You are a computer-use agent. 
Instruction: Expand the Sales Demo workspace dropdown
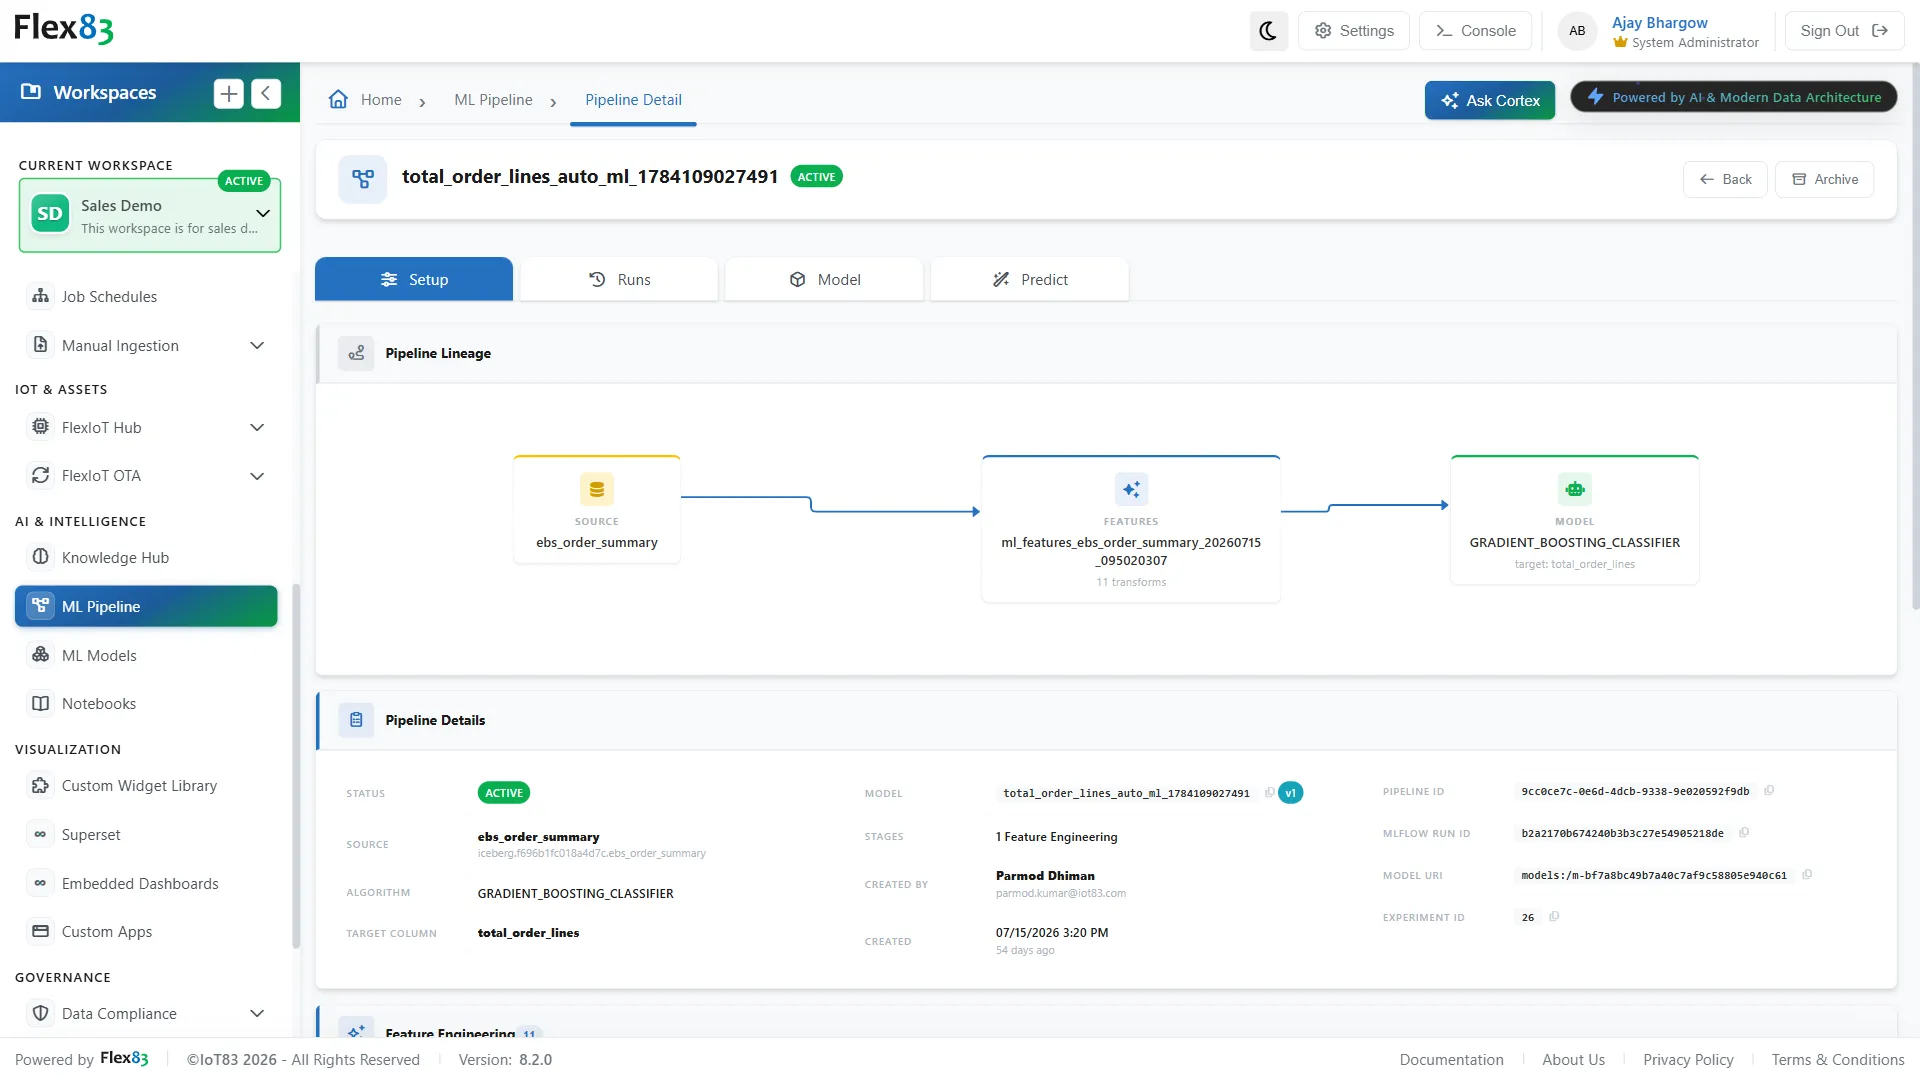pos(263,214)
